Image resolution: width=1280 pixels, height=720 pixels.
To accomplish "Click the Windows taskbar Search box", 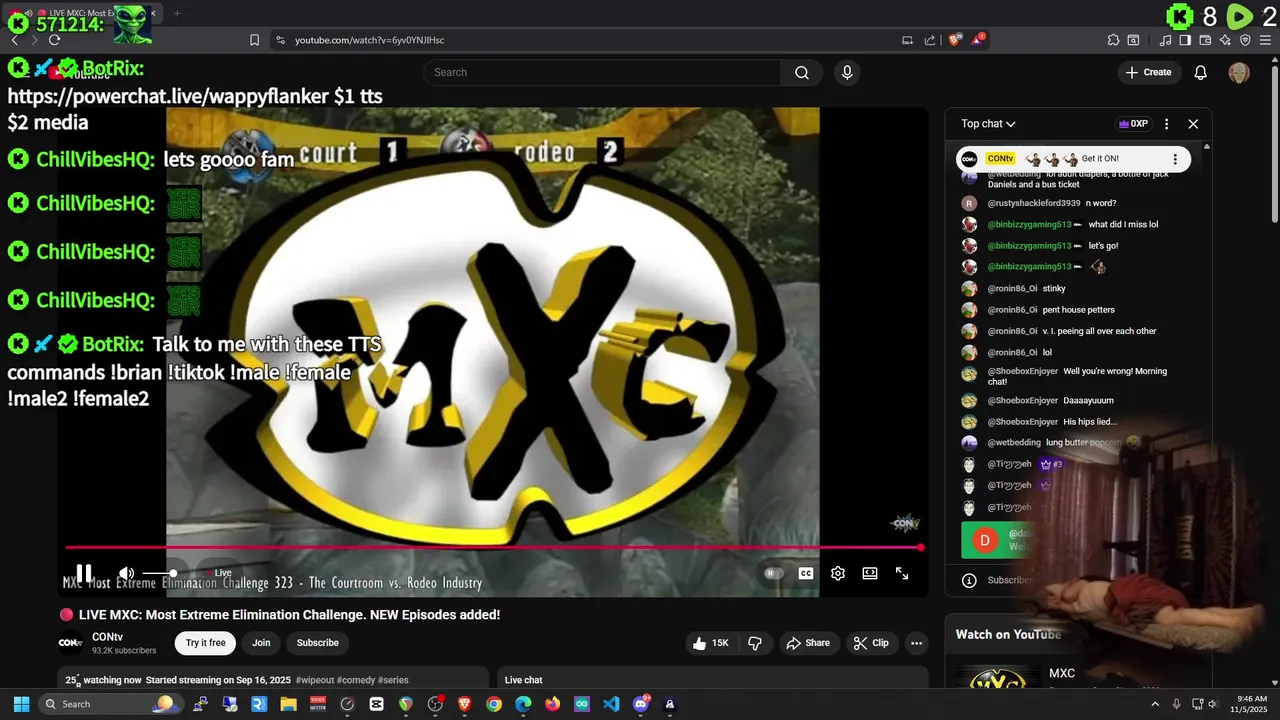I will point(110,704).
